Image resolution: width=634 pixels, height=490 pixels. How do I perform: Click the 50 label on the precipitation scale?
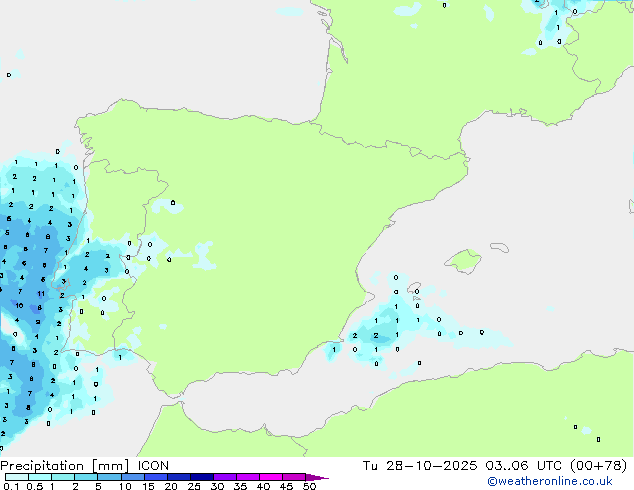(310, 487)
